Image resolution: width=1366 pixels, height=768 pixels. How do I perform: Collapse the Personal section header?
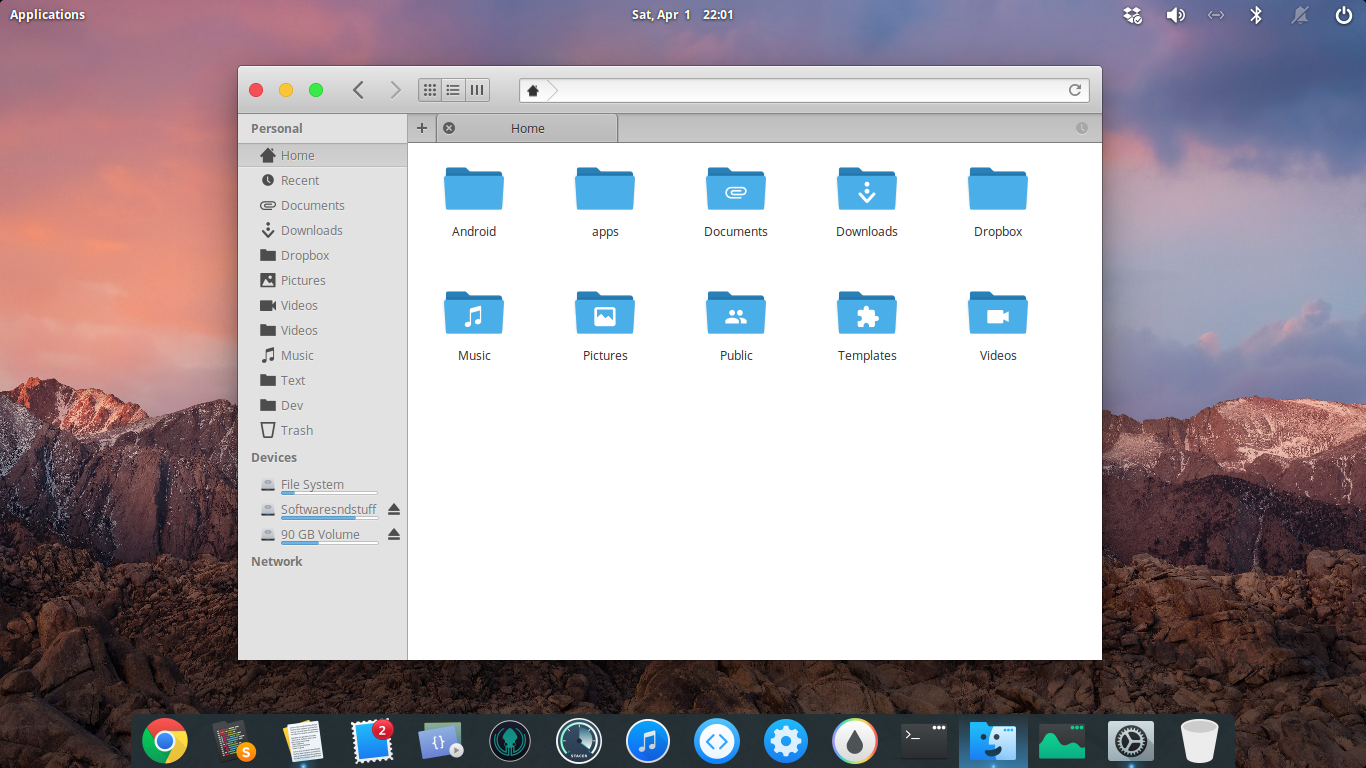pyautogui.click(x=277, y=128)
